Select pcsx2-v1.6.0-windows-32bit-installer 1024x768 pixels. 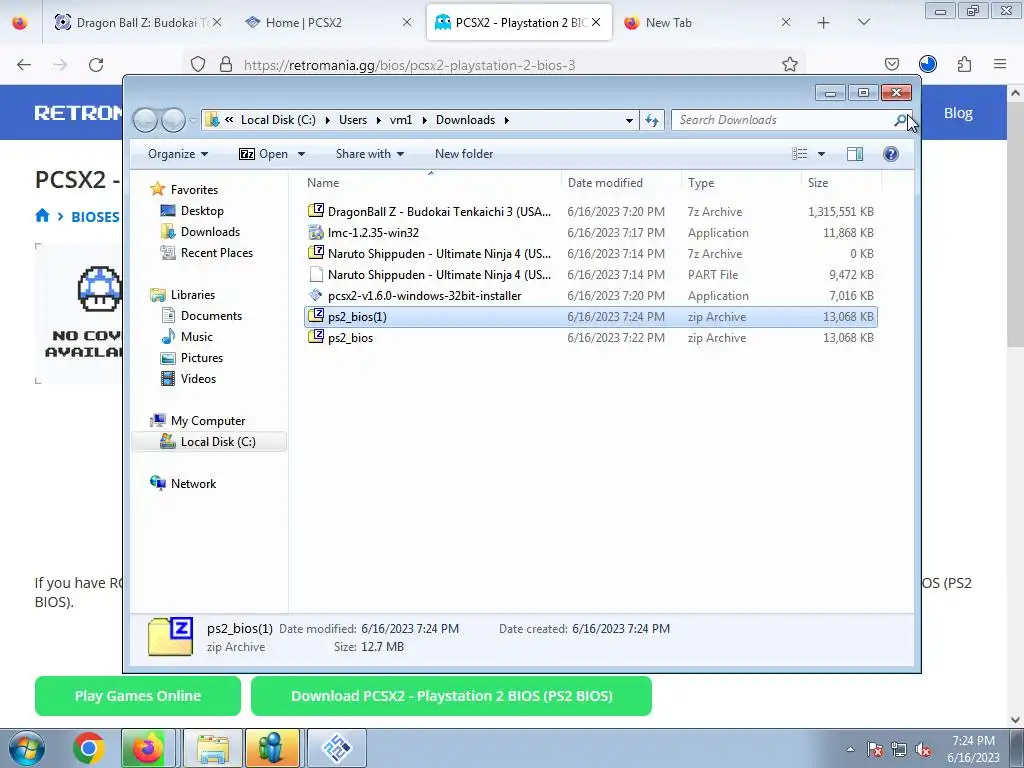590,296
